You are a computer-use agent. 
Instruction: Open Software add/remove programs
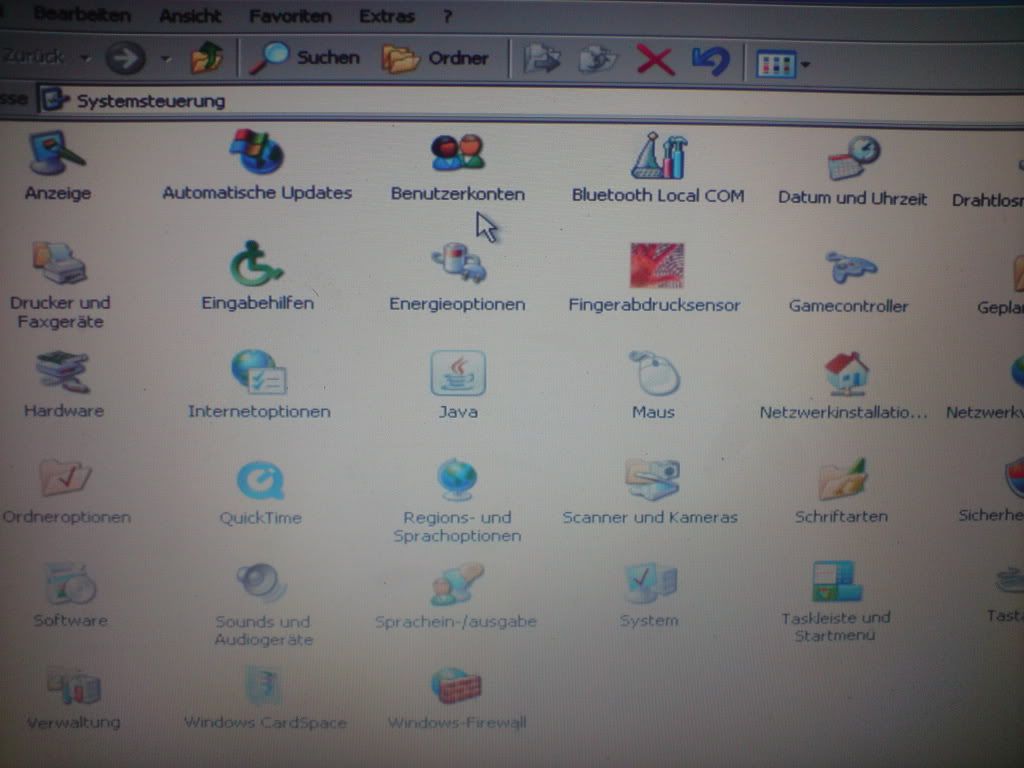(x=70, y=595)
